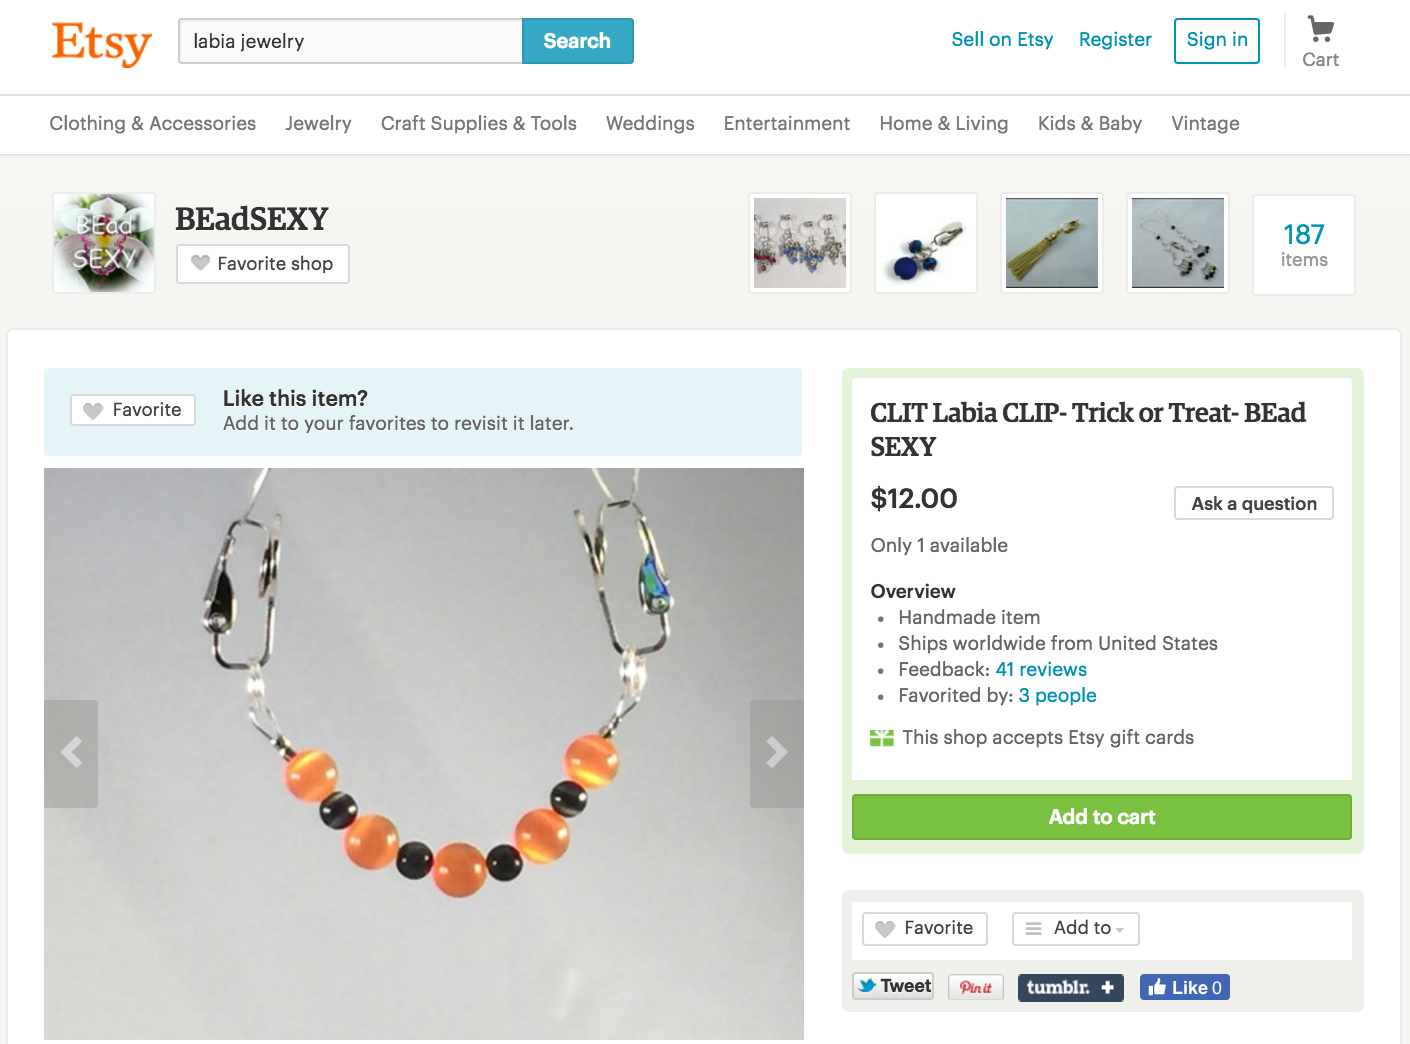Open the Jewelry category menu
The image size is (1410, 1044).
pos(318,124)
